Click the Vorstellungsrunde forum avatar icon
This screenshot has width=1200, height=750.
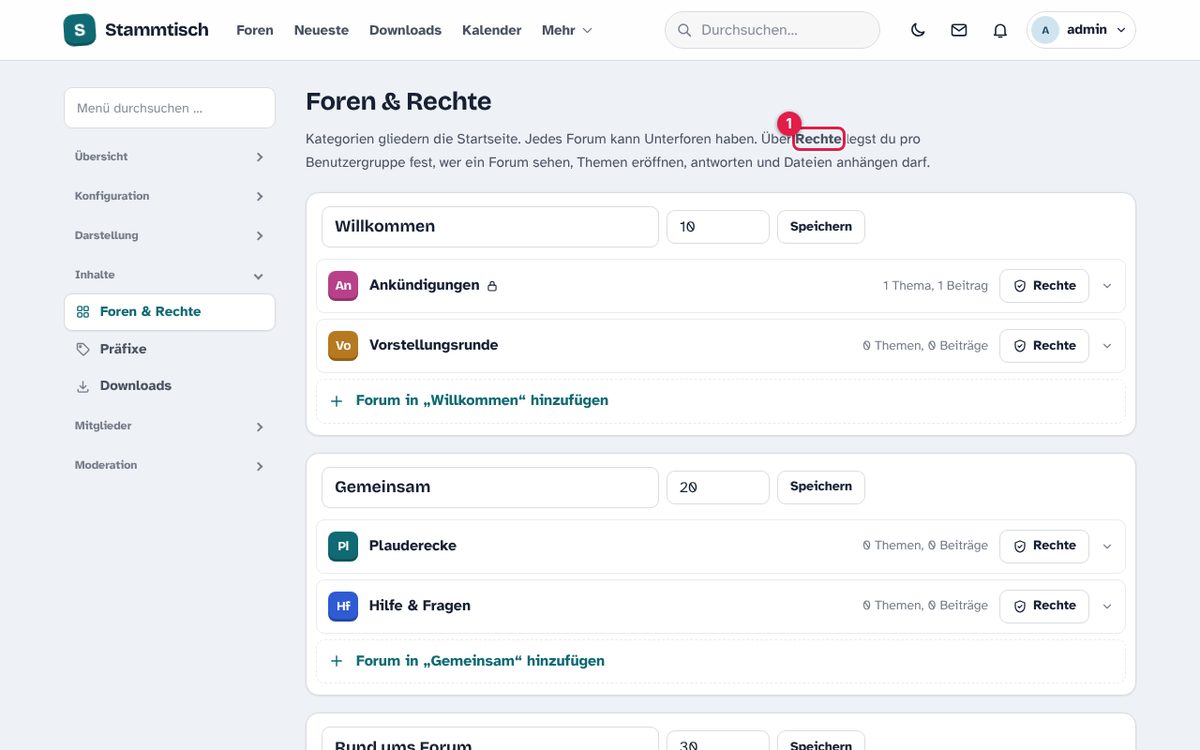343,346
